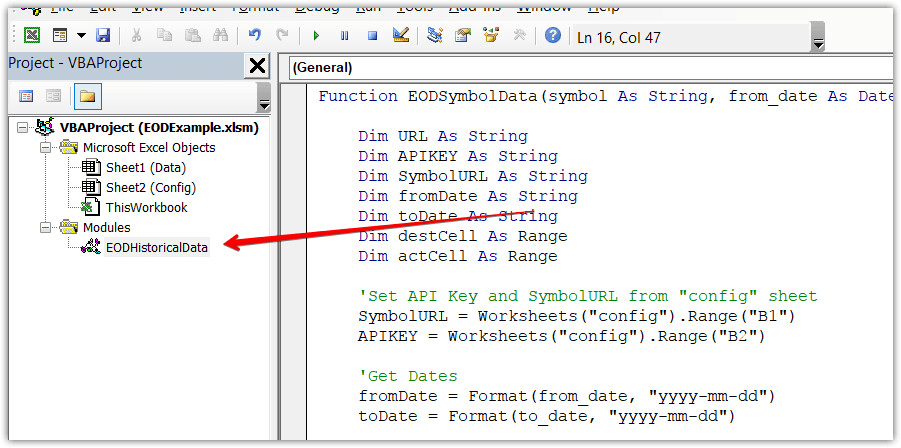Screen dimensions: 901x448
Task: Run the macro with the green play icon
Action: pyautogui.click(x=317, y=36)
